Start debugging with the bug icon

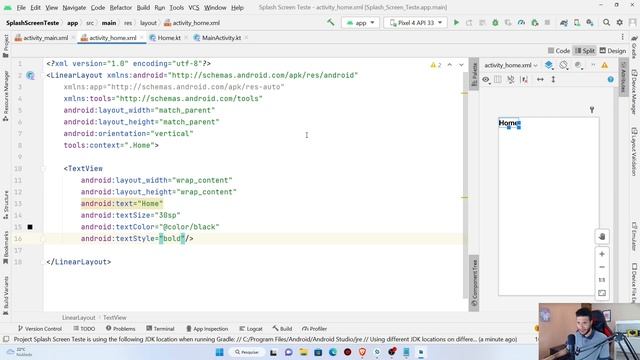pos(495,23)
